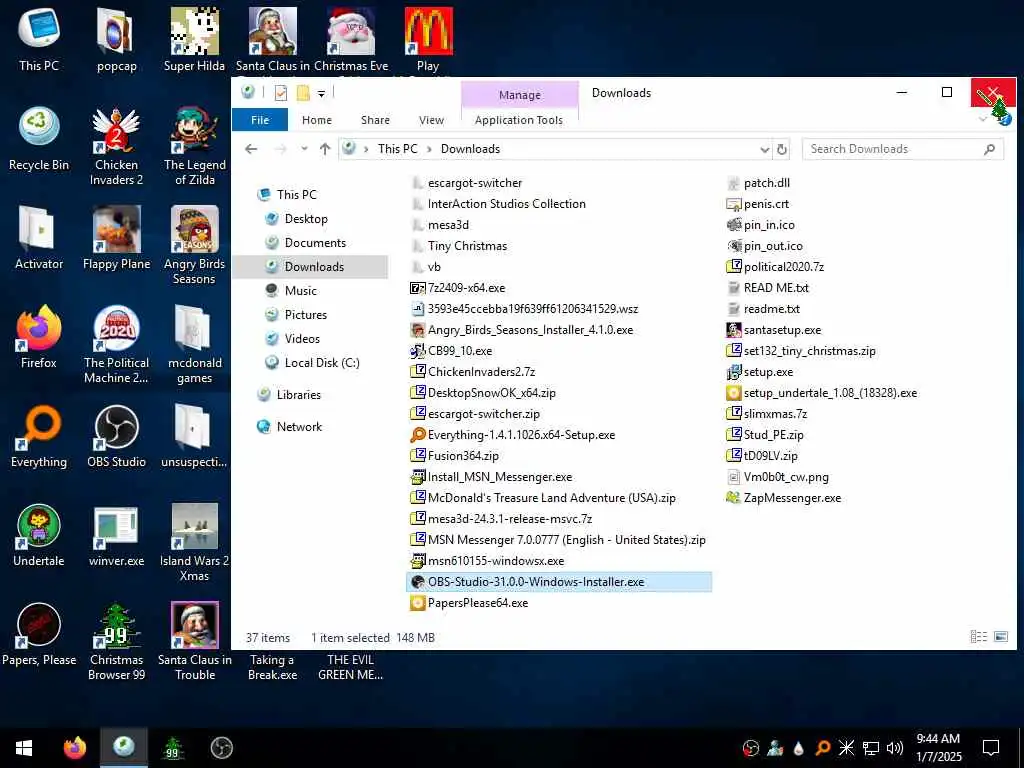Select 7z2409-x64.exe file

(466, 288)
